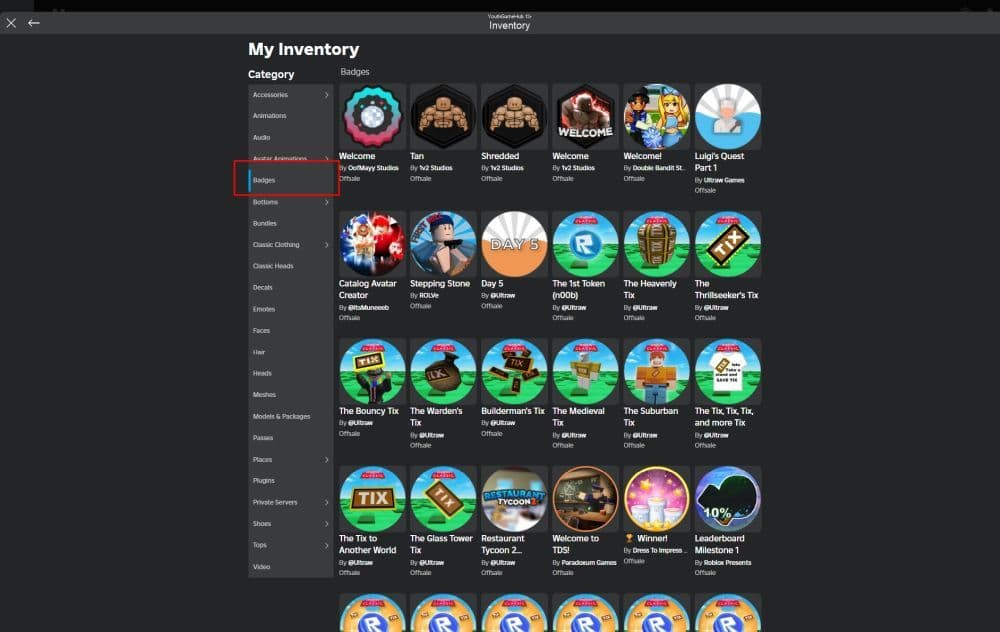Click the back arrow at top left
The width and height of the screenshot is (1000, 632).
(x=33, y=22)
